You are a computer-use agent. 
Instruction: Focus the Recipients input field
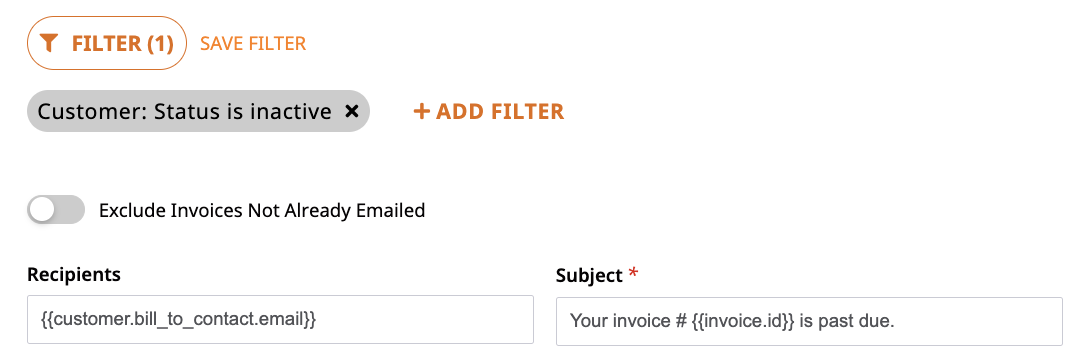280,319
